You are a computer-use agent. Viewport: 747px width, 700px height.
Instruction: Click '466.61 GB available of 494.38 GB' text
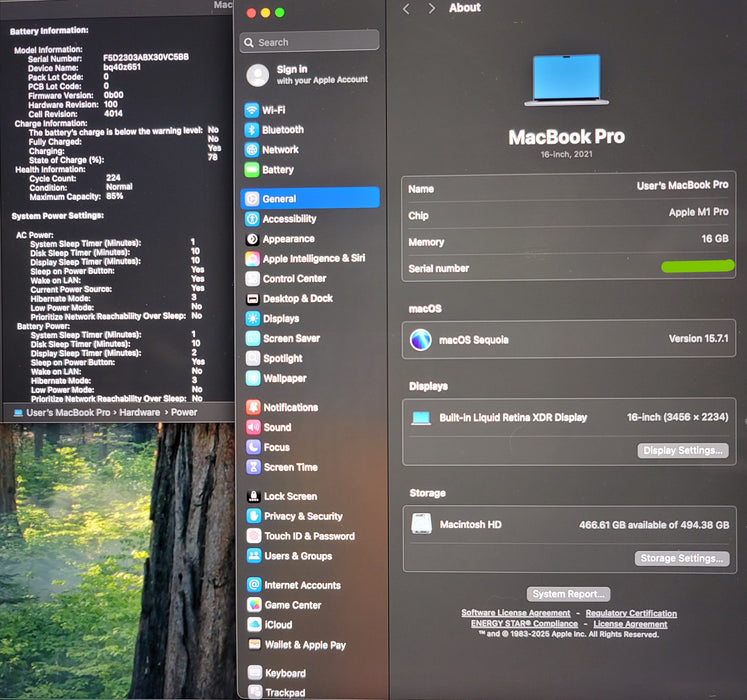pyautogui.click(x=654, y=525)
